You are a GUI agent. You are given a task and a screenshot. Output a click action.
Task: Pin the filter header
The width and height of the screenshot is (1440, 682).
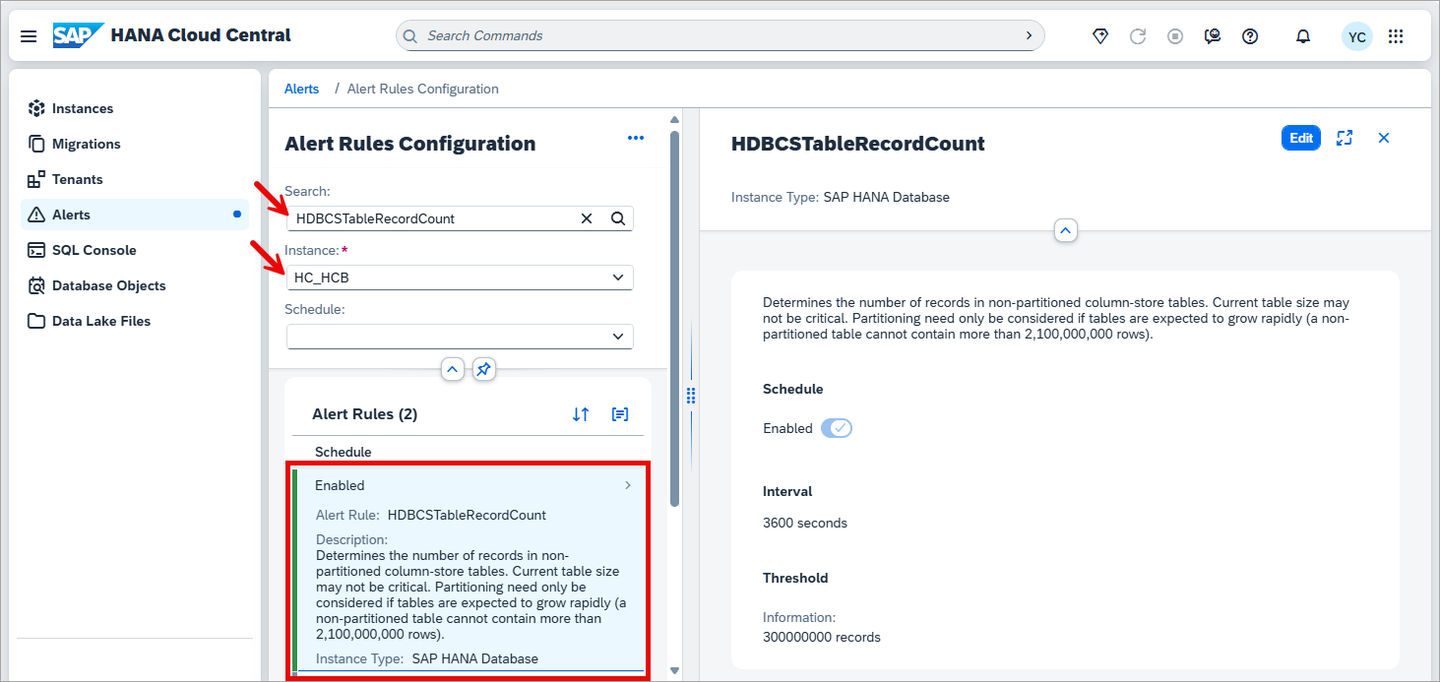tap(484, 369)
